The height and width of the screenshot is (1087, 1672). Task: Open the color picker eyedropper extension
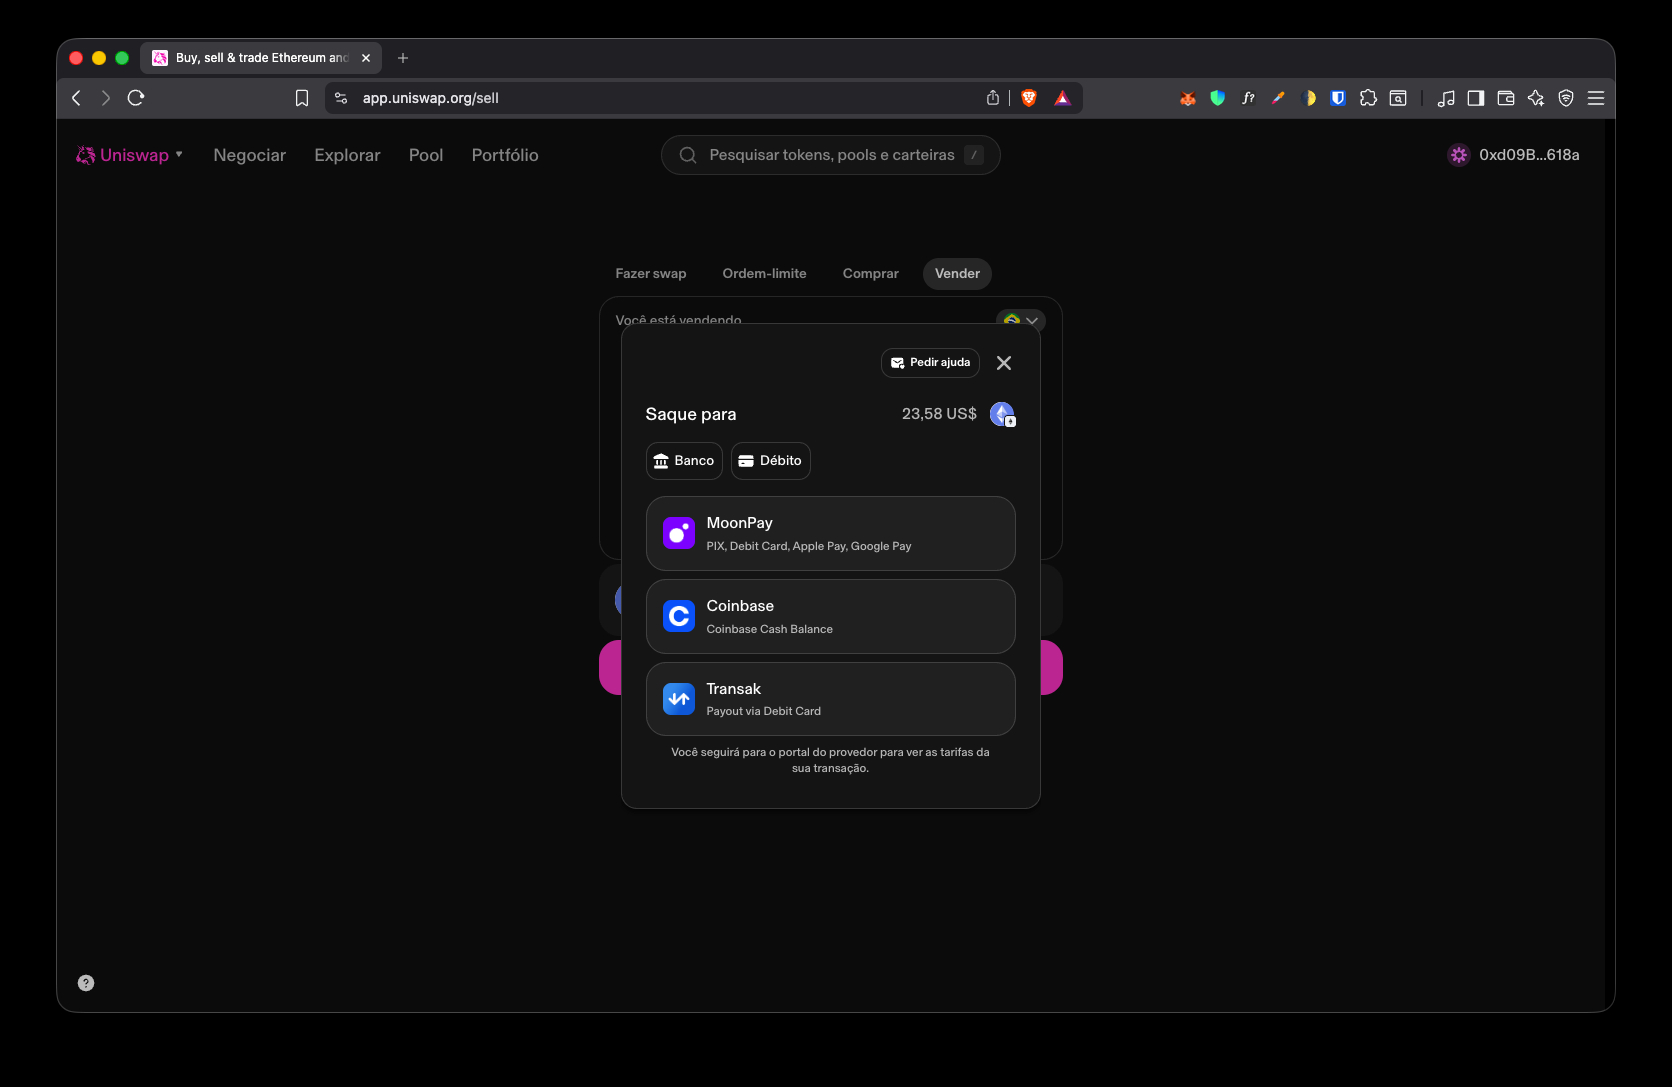click(x=1278, y=98)
